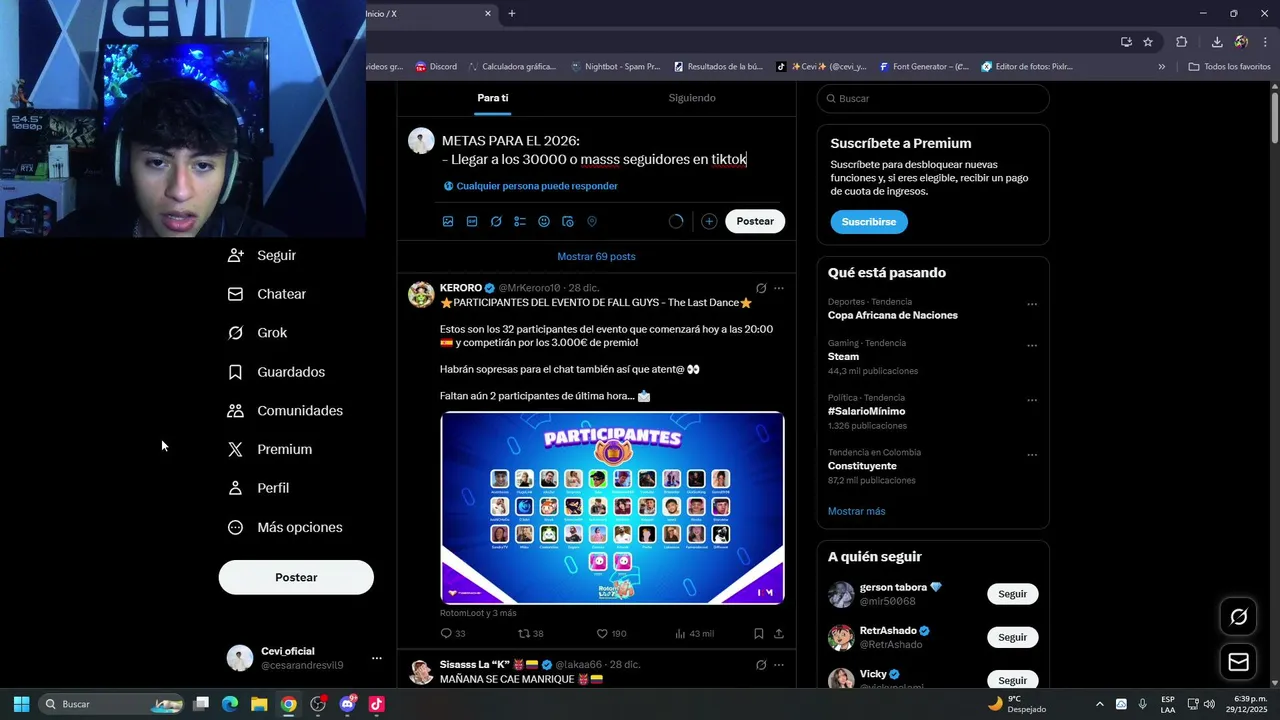Open Grok explain icon on KERORO's post

pos(761,288)
